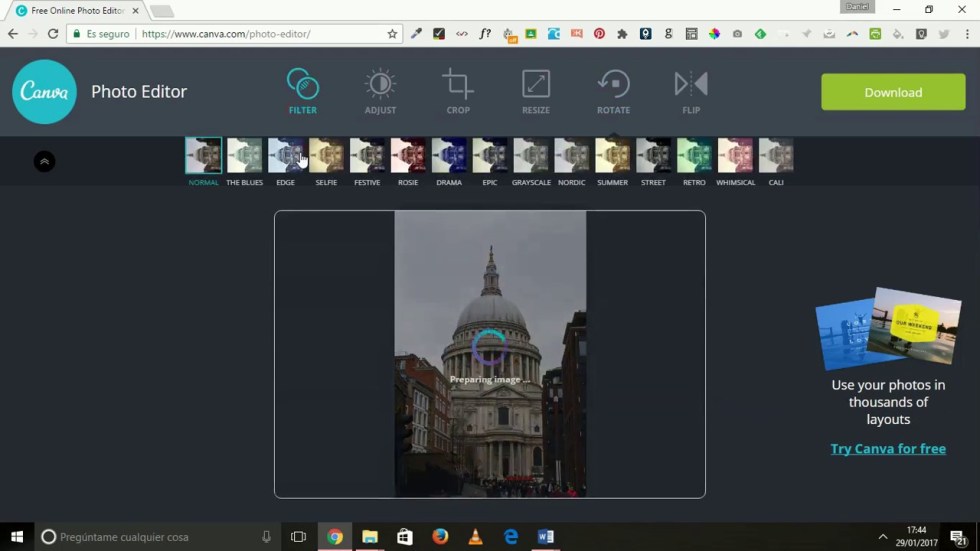Select the Filter tool icon

[302, 85]
